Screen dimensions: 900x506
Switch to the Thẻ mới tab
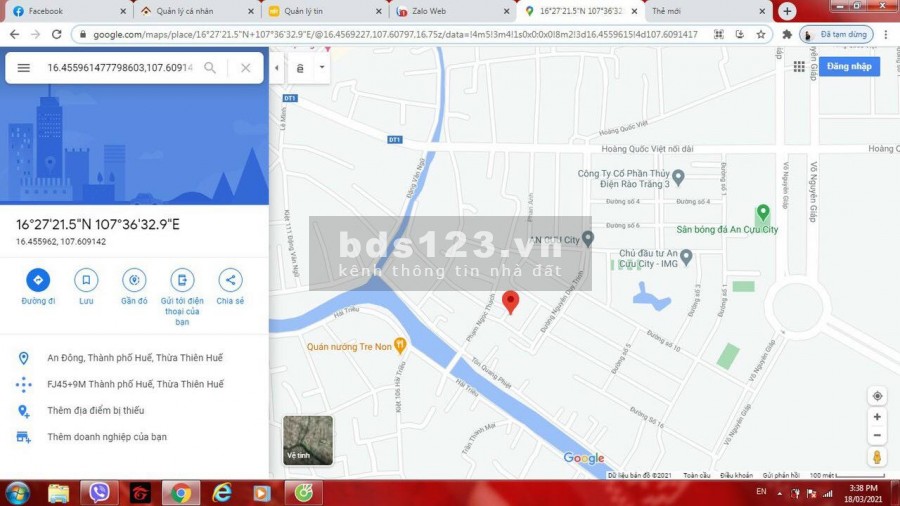[708, 11]
